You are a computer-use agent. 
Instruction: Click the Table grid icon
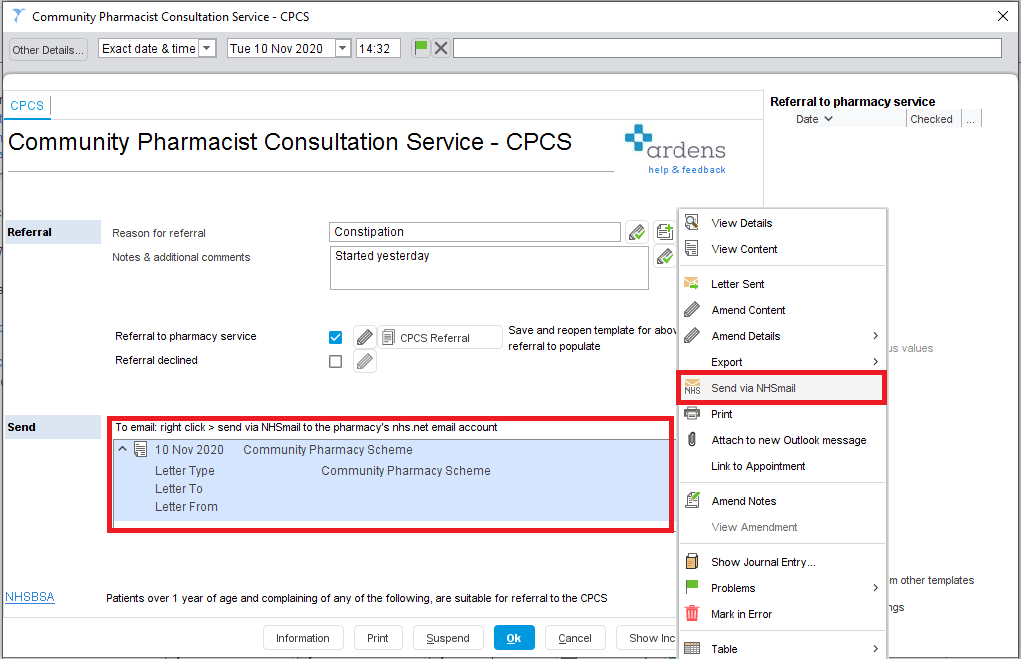[x=692, y=649]
